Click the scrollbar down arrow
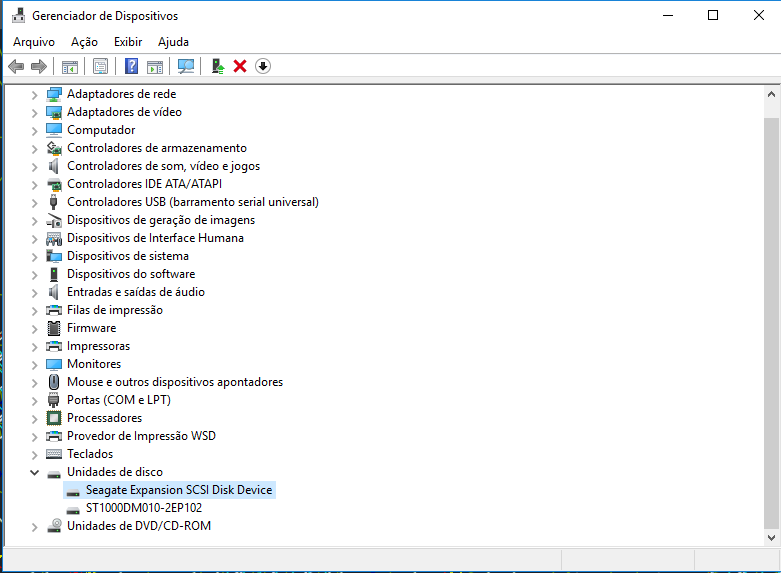Viewport: 781px width, 573px height. [x=771, y=538]
